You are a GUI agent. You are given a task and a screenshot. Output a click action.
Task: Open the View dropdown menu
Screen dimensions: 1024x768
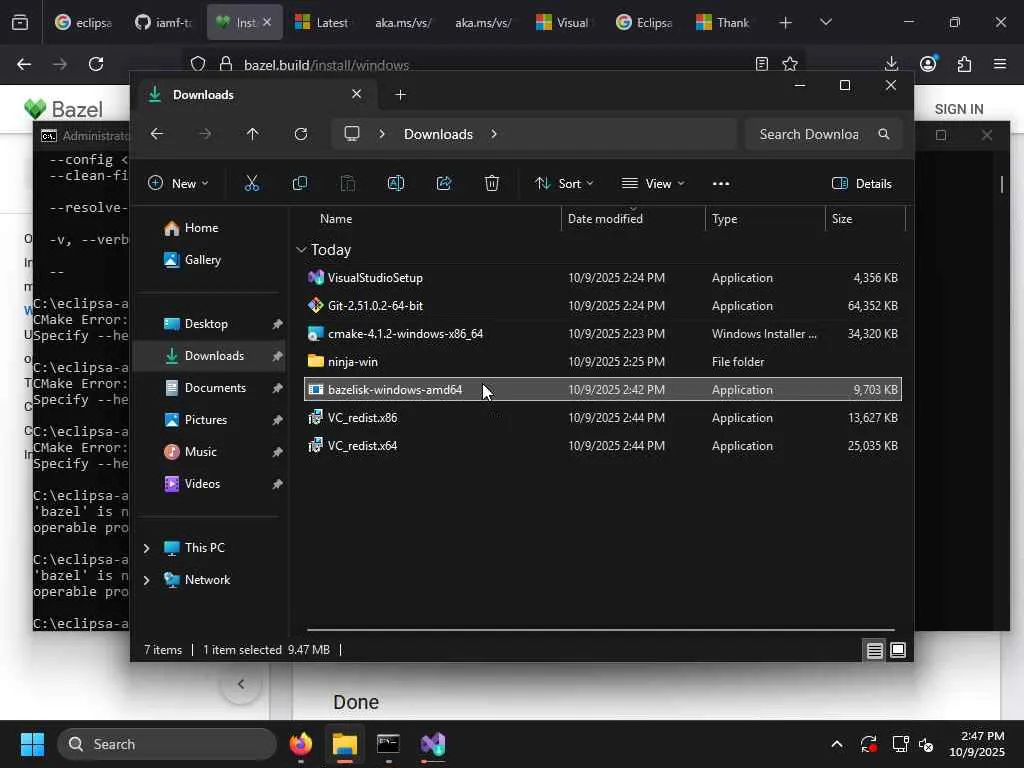pyautogui.click(x=653, y=184)
